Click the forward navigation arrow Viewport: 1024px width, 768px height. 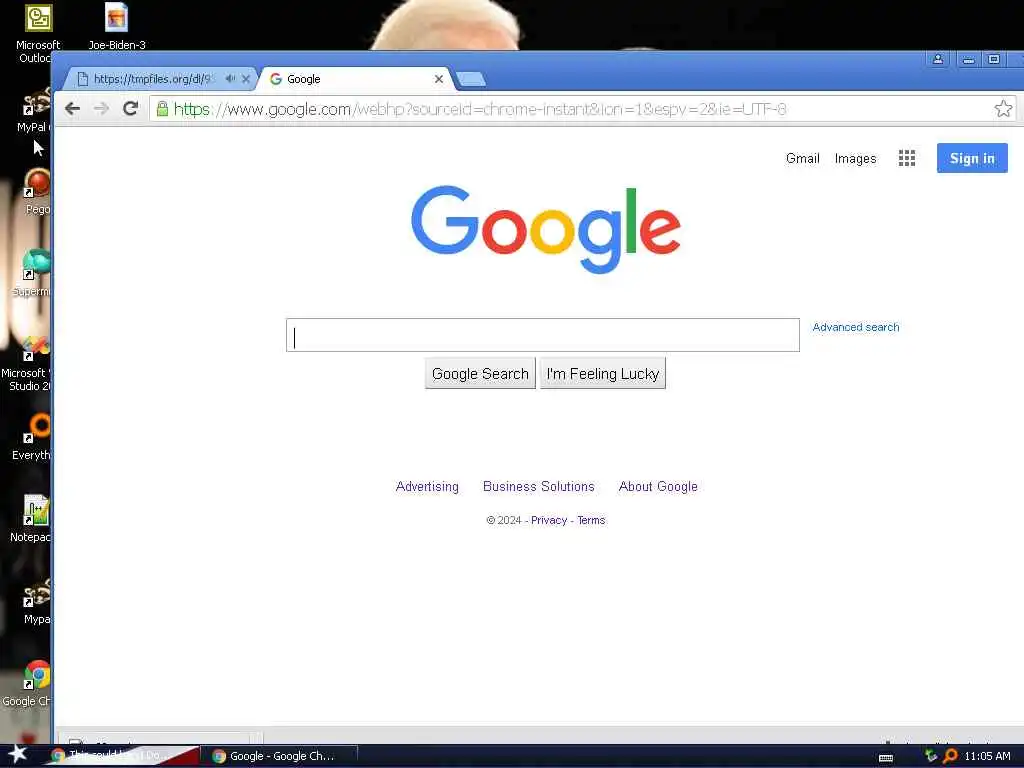pyautogui.click(x=101, y=108)
